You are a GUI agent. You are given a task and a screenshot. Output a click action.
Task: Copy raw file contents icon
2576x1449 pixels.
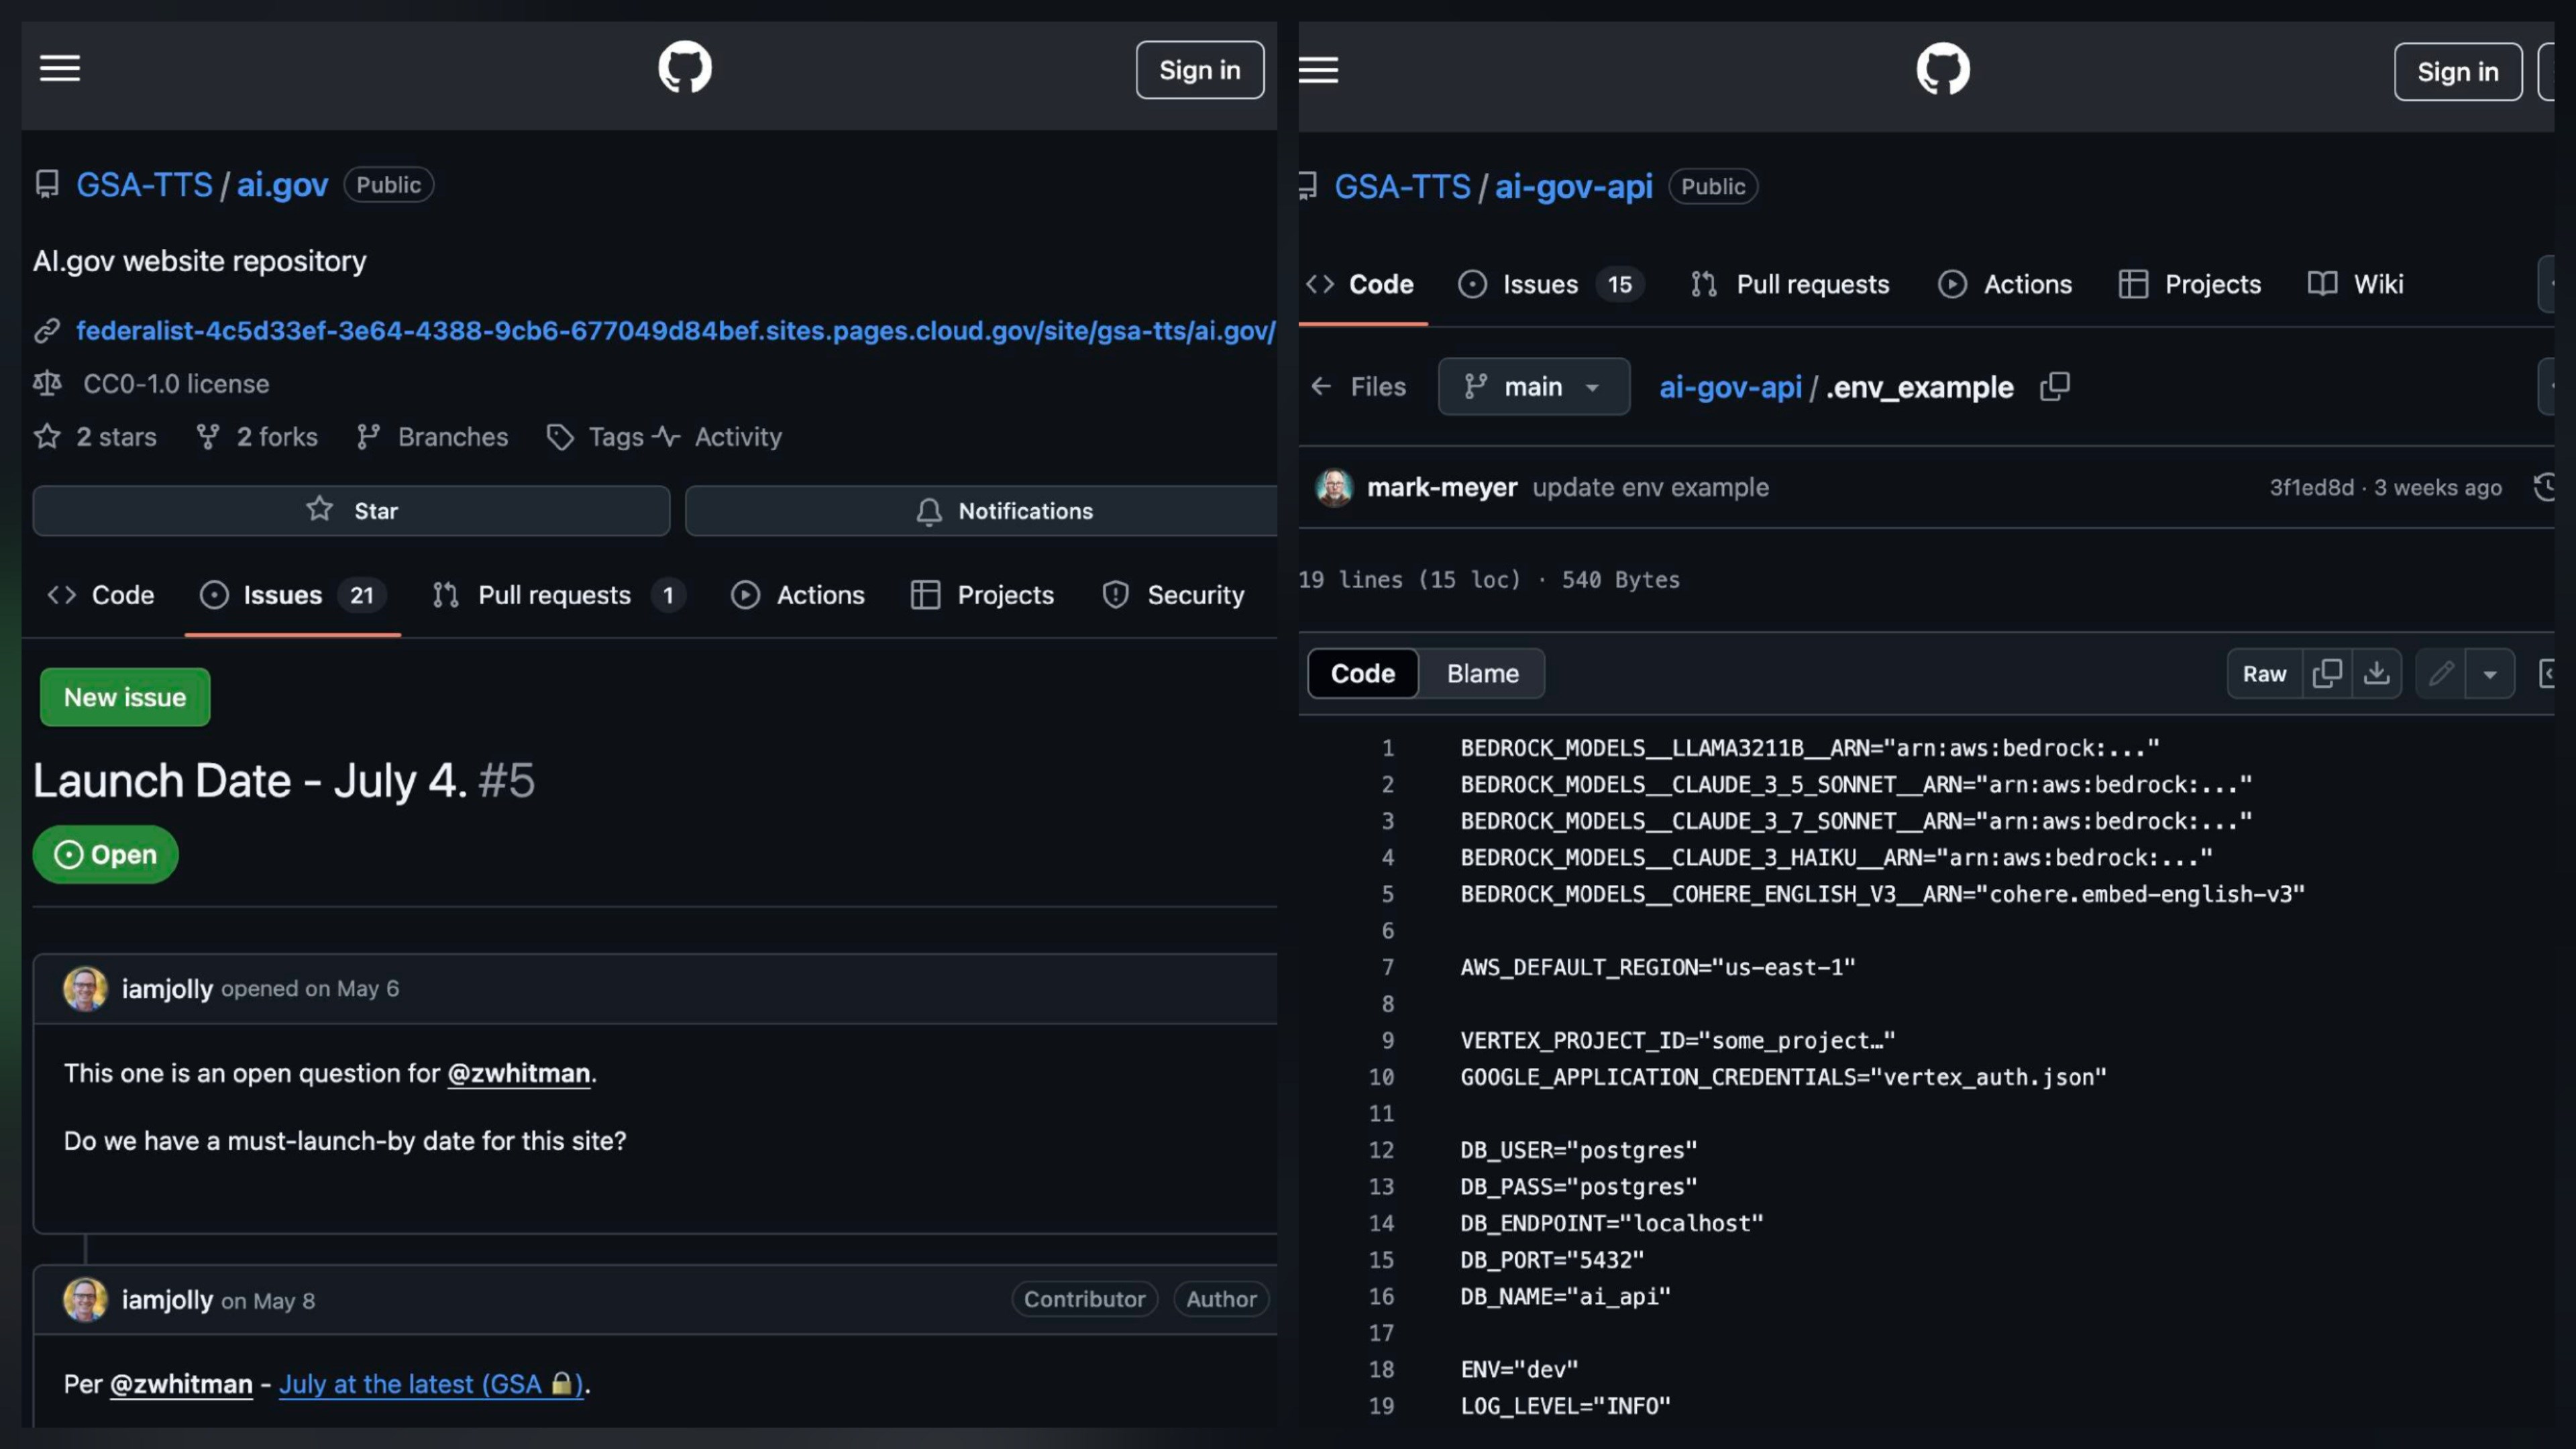point(2327,674)
